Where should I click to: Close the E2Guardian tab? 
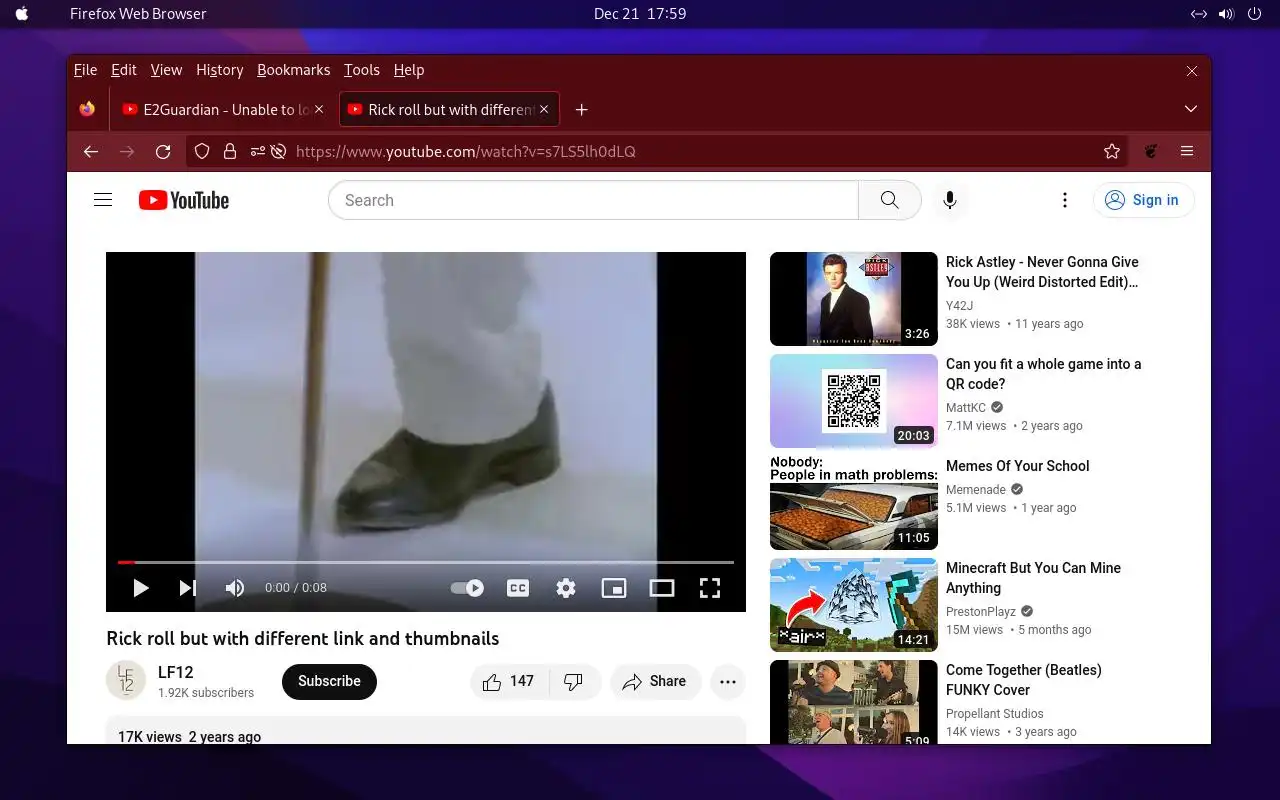[319, 109]
